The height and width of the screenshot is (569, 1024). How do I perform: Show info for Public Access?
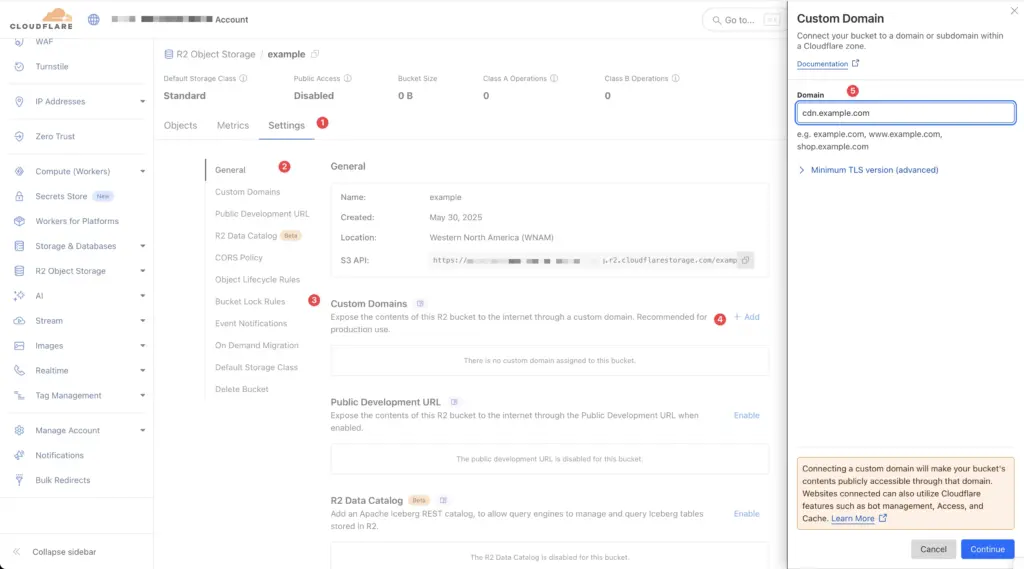[x=347, y=78]
